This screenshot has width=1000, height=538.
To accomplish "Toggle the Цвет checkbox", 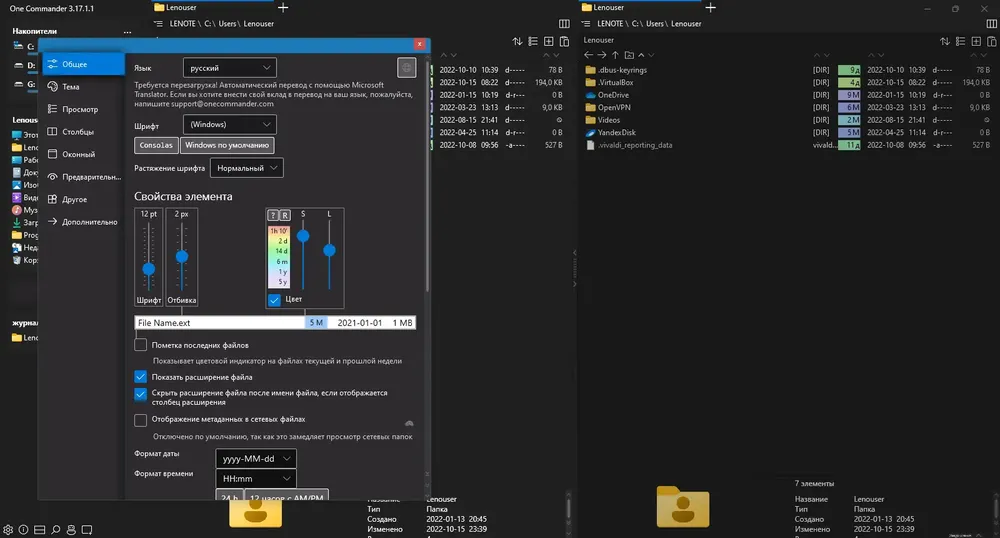I will point(274,299).
